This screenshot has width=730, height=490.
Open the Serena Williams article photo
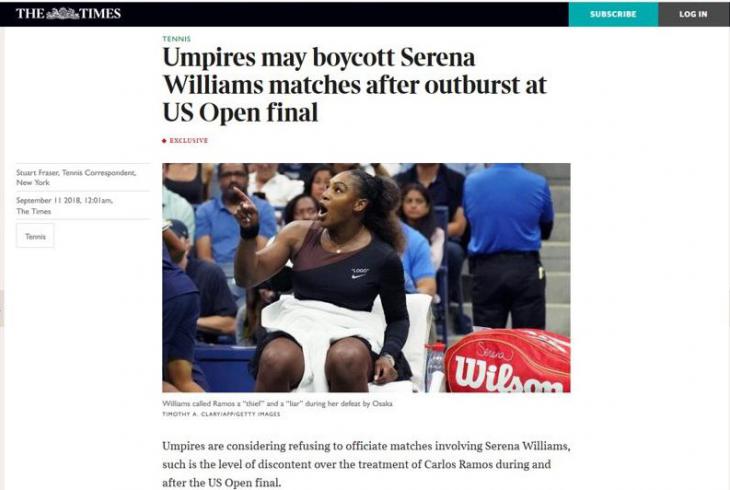pos(366,278)
